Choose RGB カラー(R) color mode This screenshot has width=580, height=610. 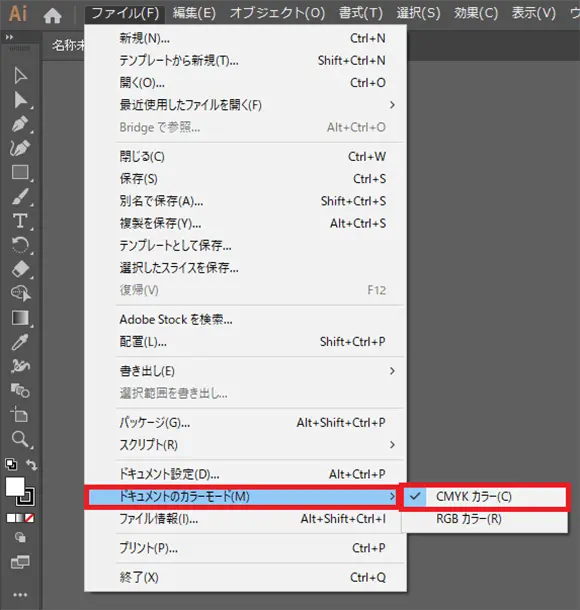pos(485,519)
